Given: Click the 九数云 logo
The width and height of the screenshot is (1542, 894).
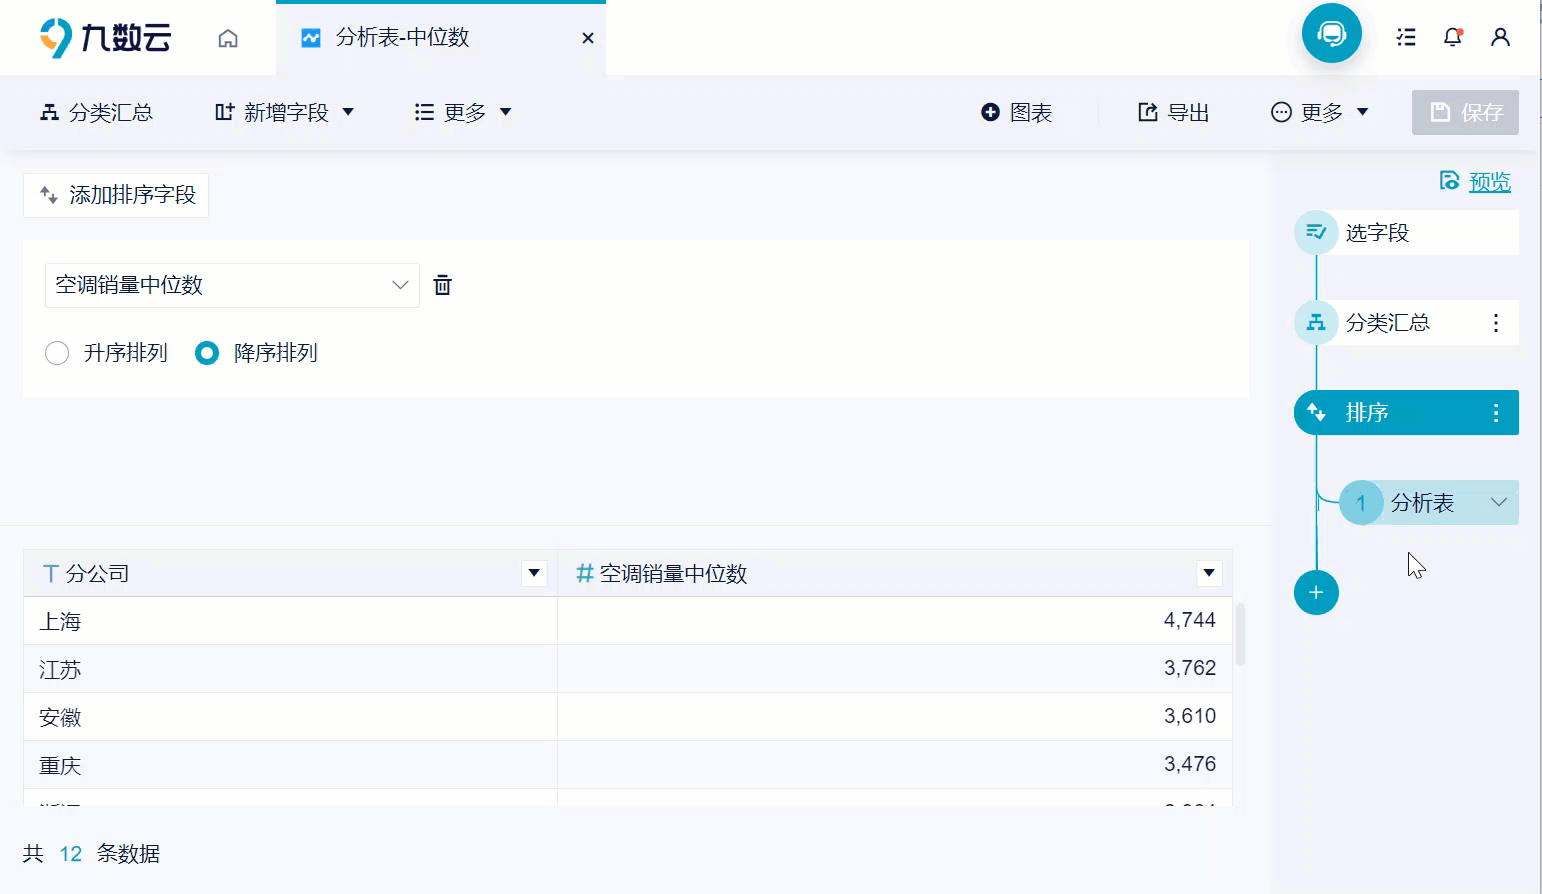Looking at the screenshot, I should pyautogui.click(x=105, y=38).
